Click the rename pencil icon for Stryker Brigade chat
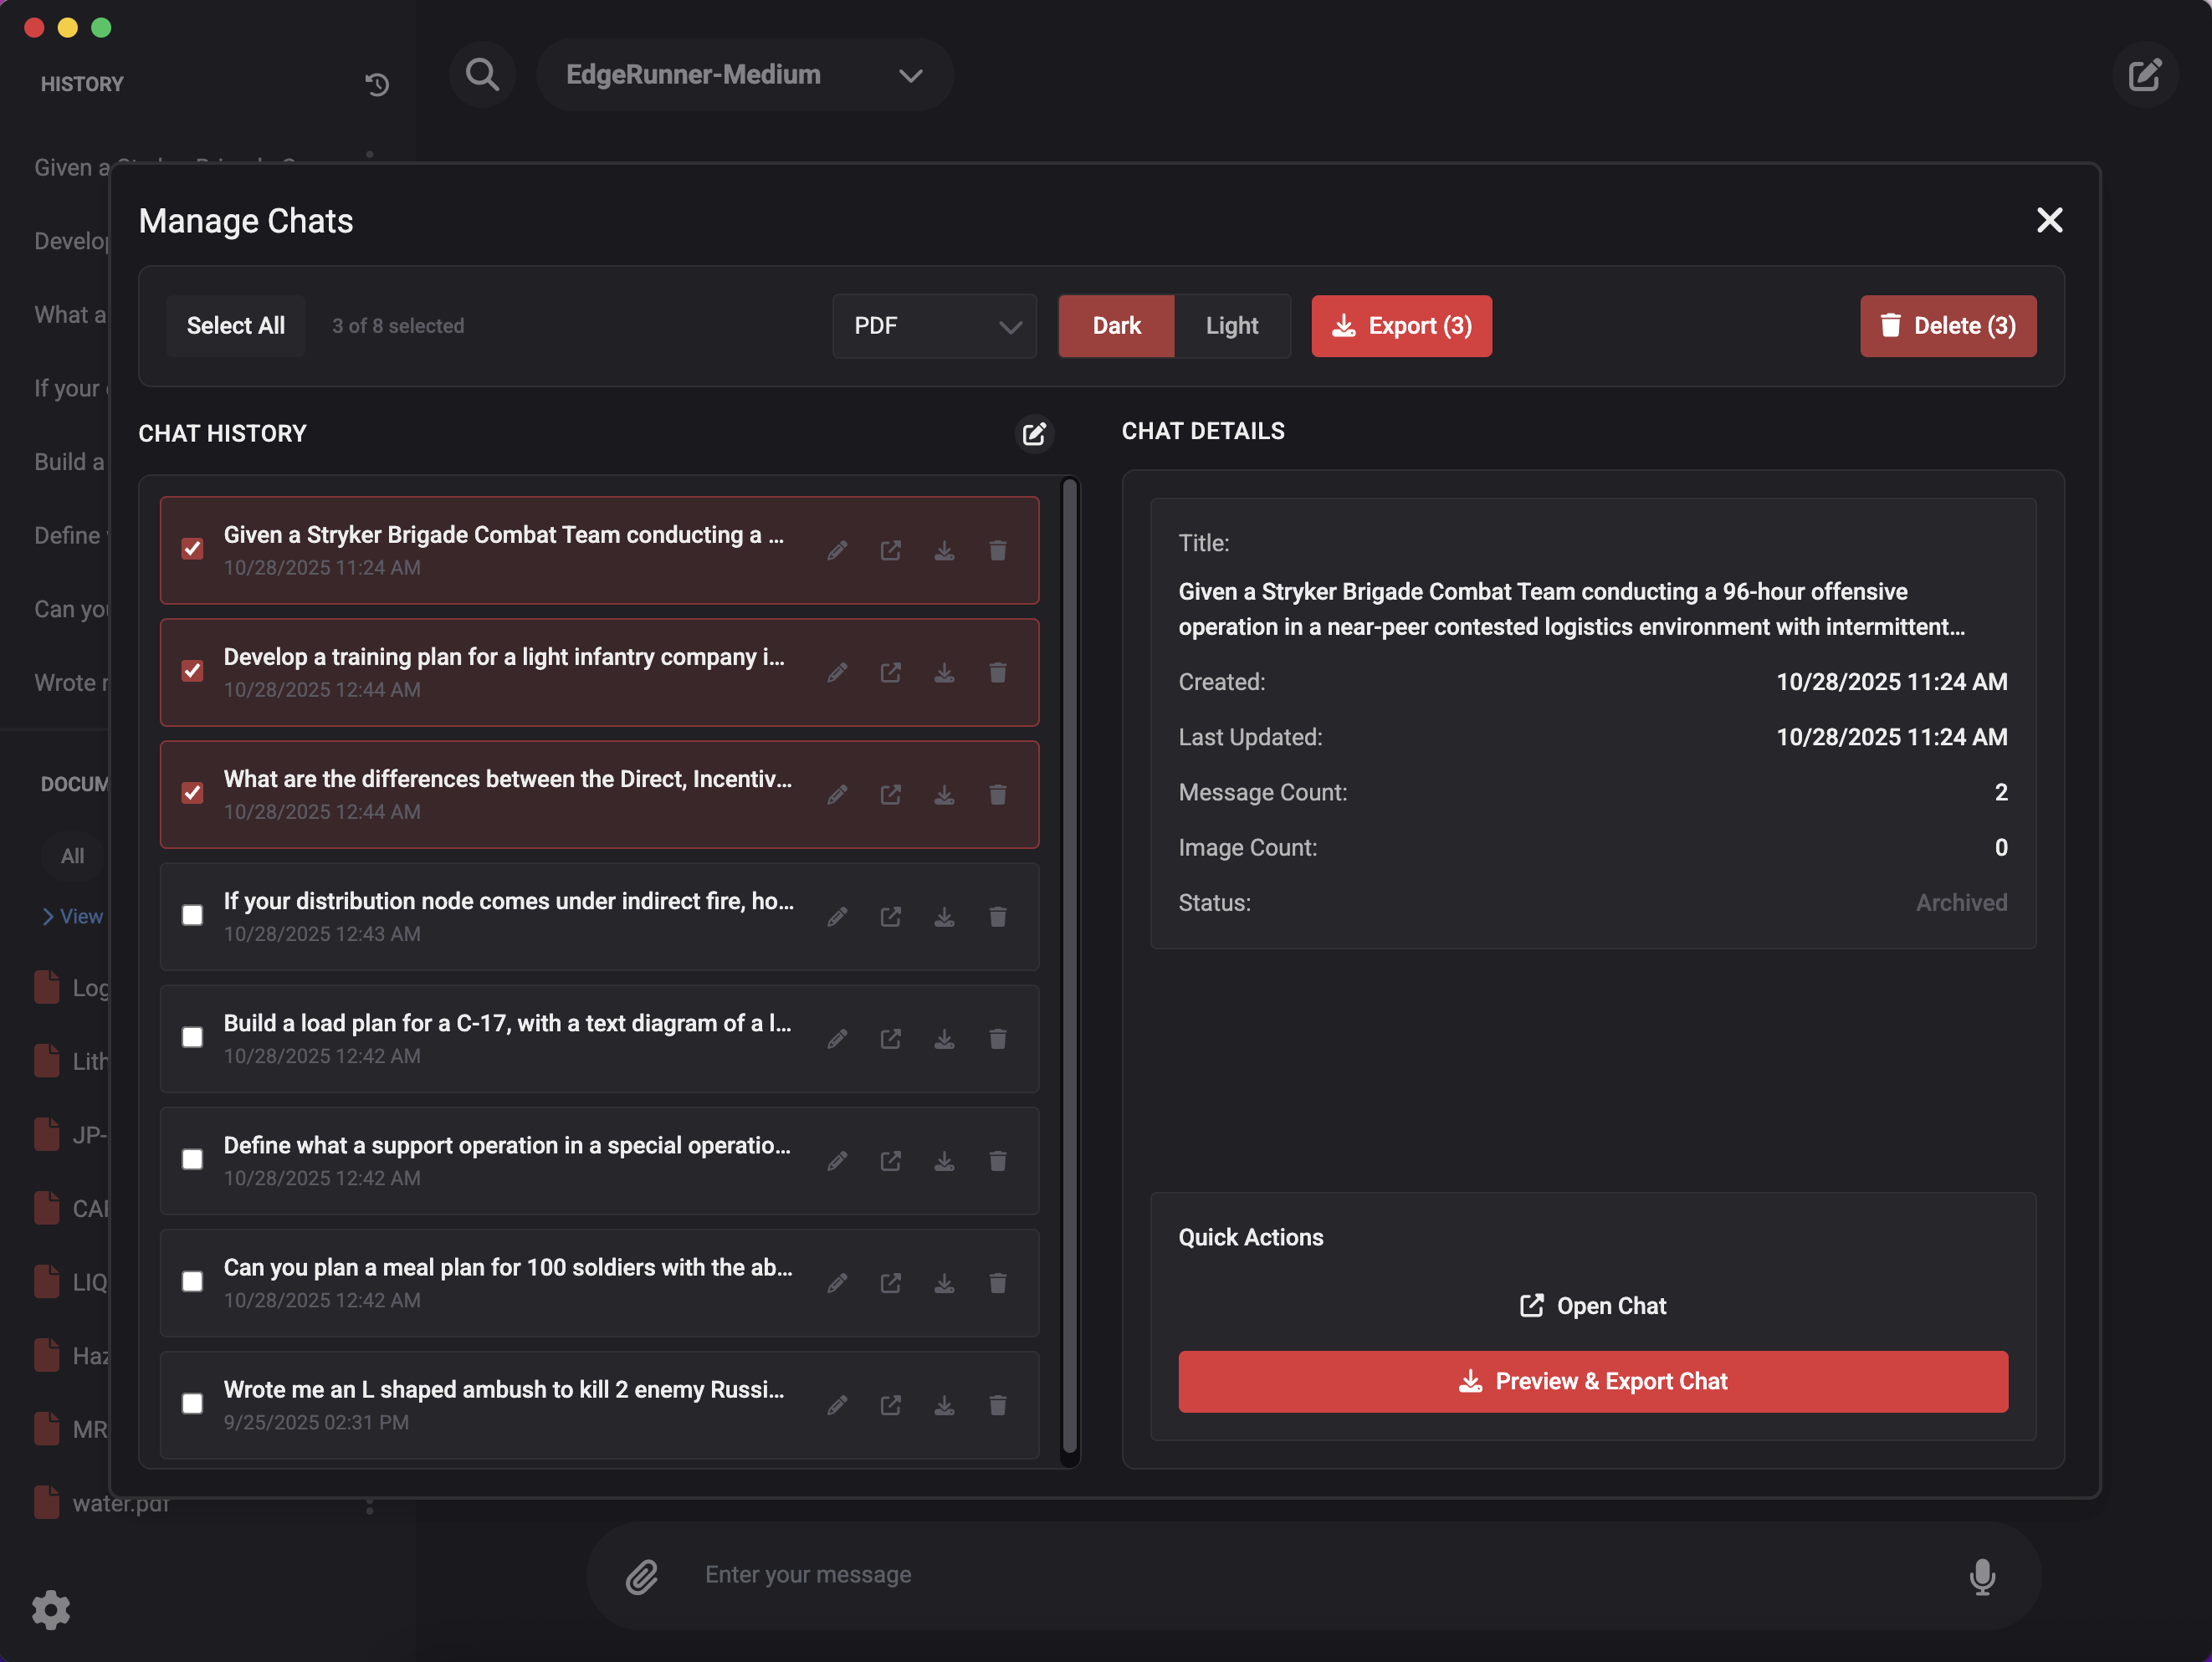Screen dimensions: 2212x1662 click(x=837, y=551)
